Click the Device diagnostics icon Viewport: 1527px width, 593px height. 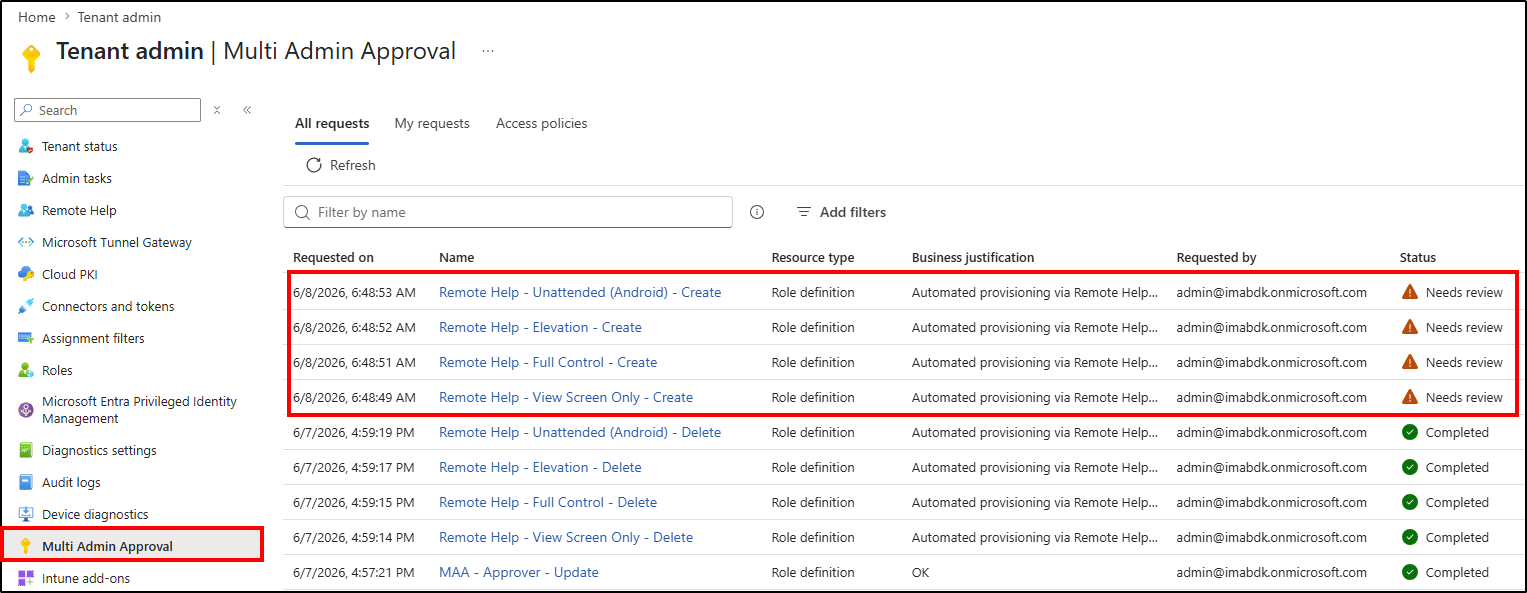pos(26,514)
